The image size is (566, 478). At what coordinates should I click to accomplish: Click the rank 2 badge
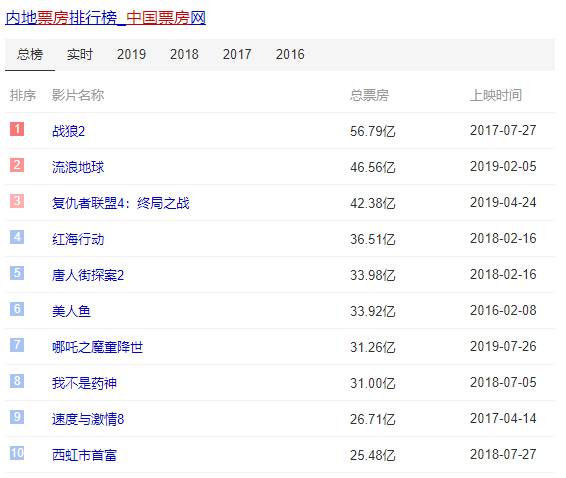17,165
